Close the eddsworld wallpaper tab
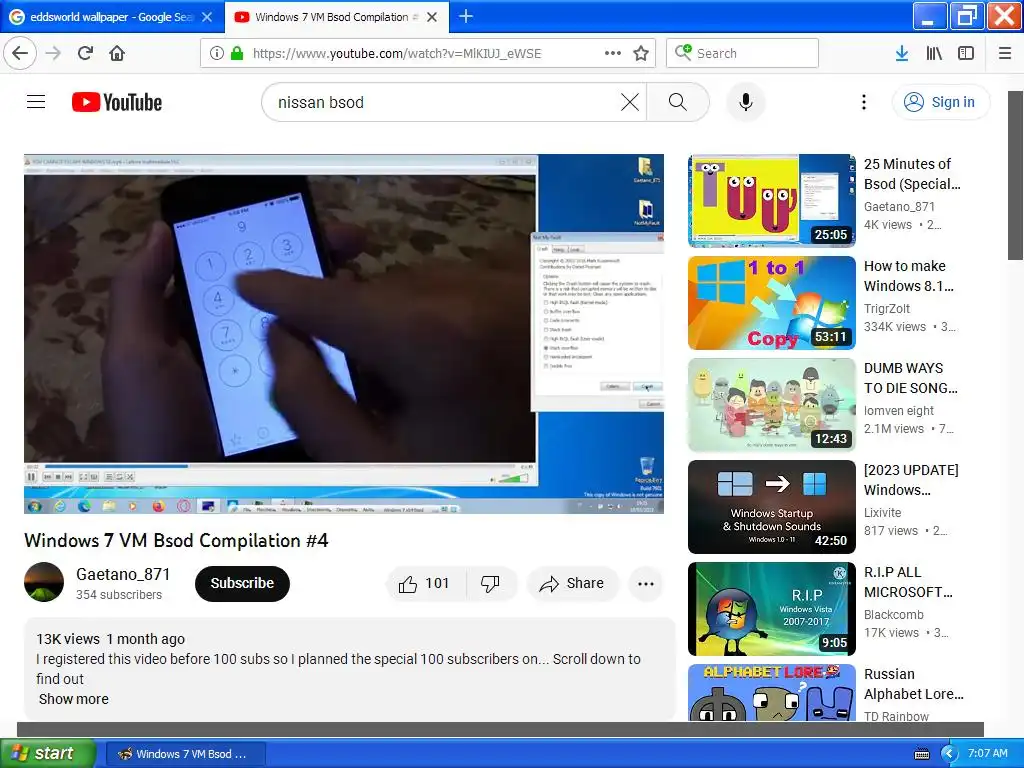Viewport: 1024px width, 768px height. [x=206, y=17]
